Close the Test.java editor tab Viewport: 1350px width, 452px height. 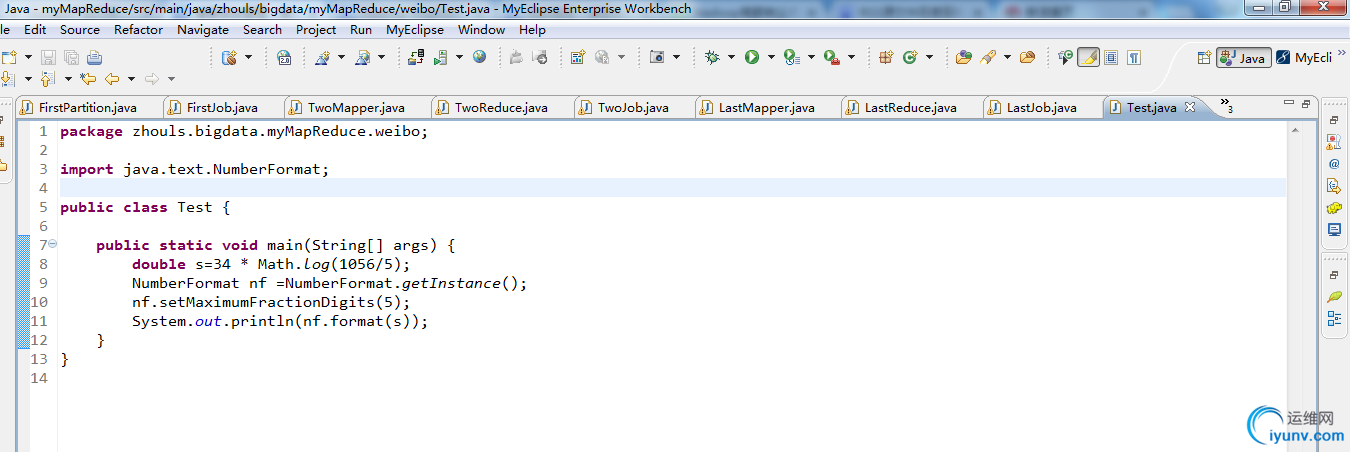[1190, 107]
